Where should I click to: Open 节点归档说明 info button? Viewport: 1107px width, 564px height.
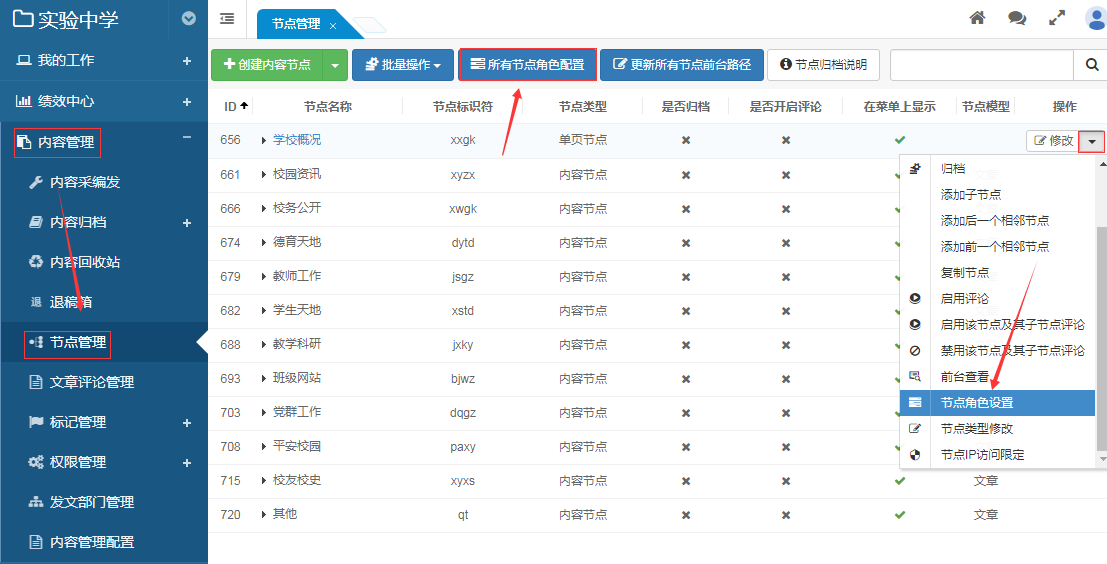[x=823, y=65]
